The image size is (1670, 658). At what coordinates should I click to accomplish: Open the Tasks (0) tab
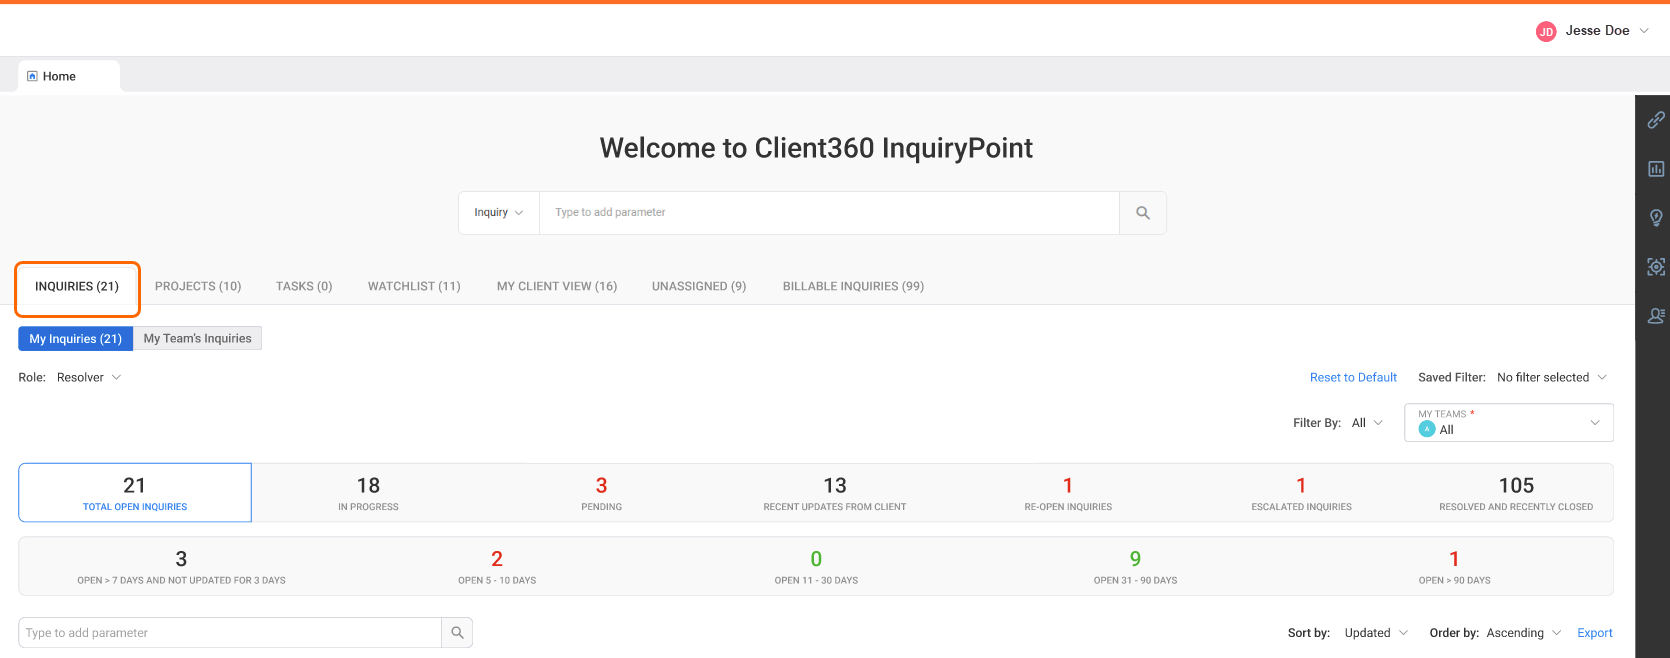point(304,286)
